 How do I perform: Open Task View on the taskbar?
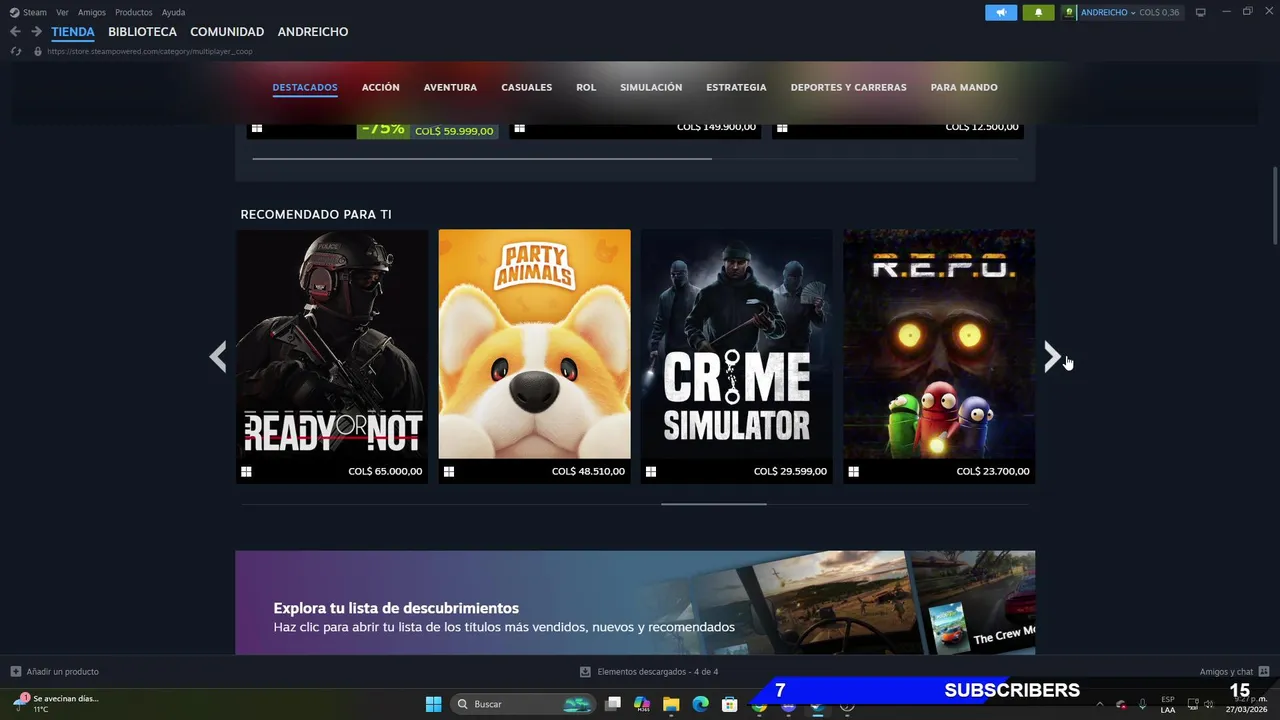pos(613,704)
